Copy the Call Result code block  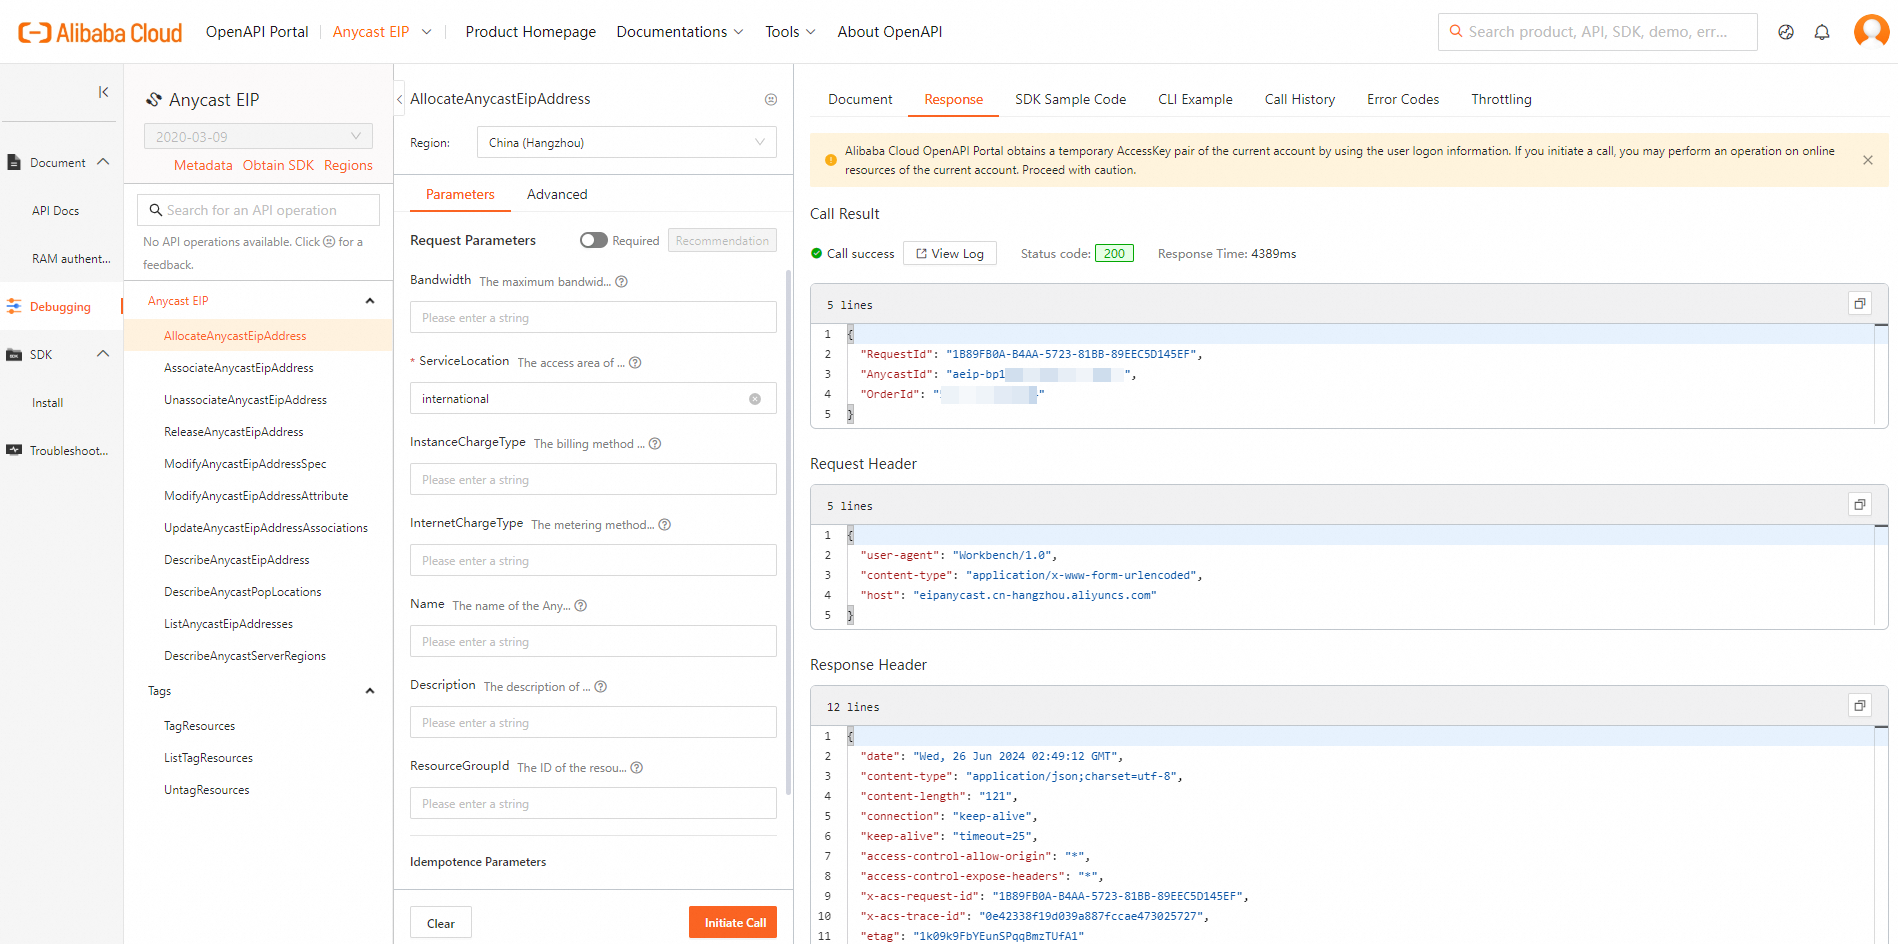1859,304
